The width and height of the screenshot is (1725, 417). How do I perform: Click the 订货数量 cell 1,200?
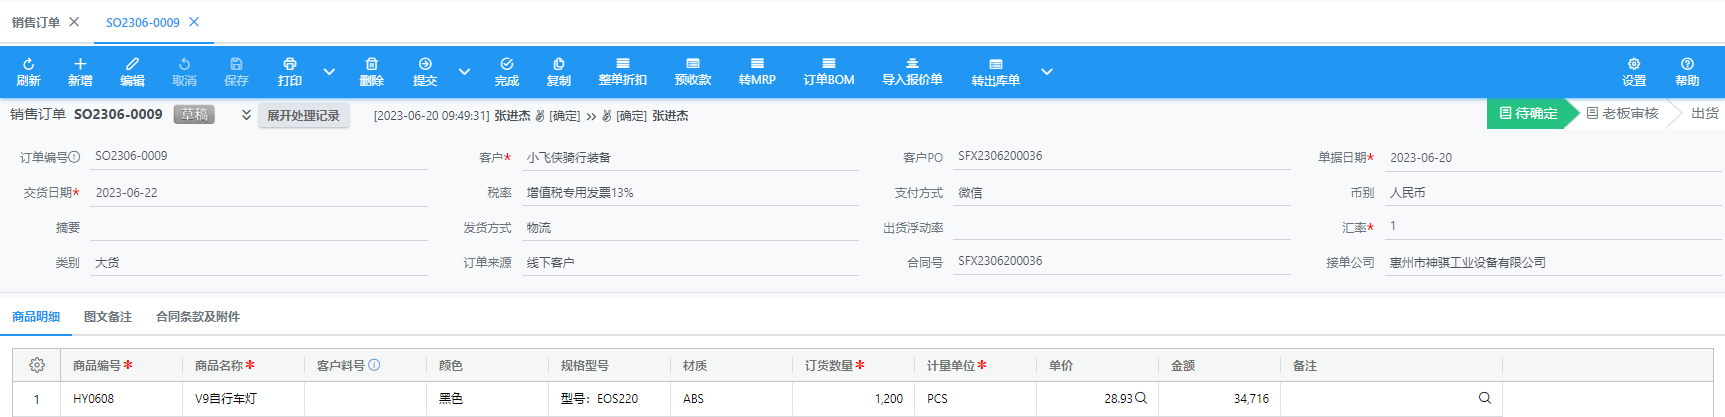(853, 398)
